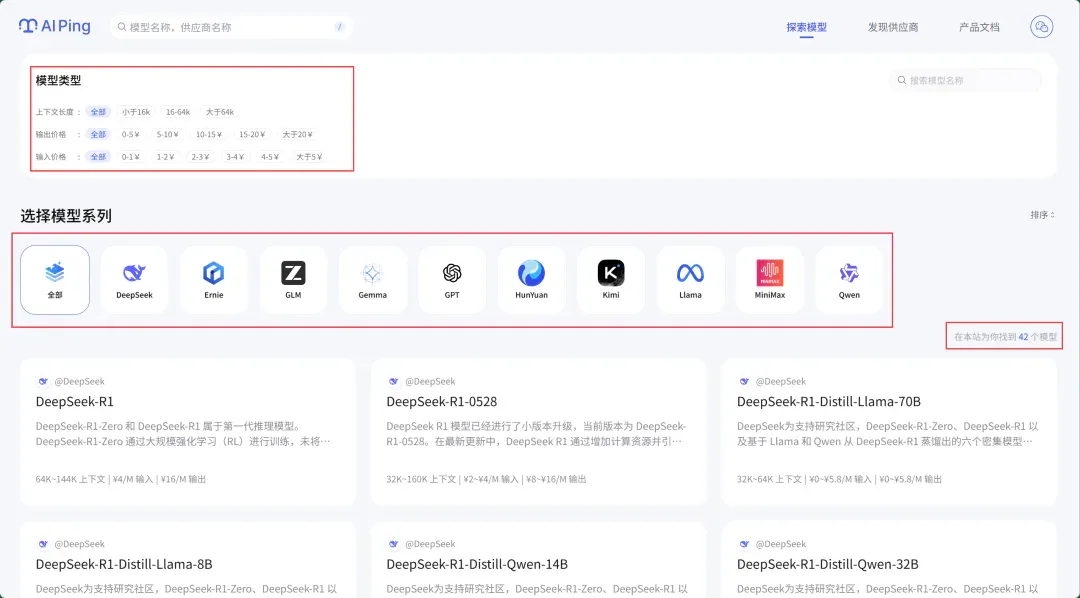
Task: Open the DeepSeek-R1-Distill-Llama-8B model title
Action: pyautogui.click(x=124, y=564)
